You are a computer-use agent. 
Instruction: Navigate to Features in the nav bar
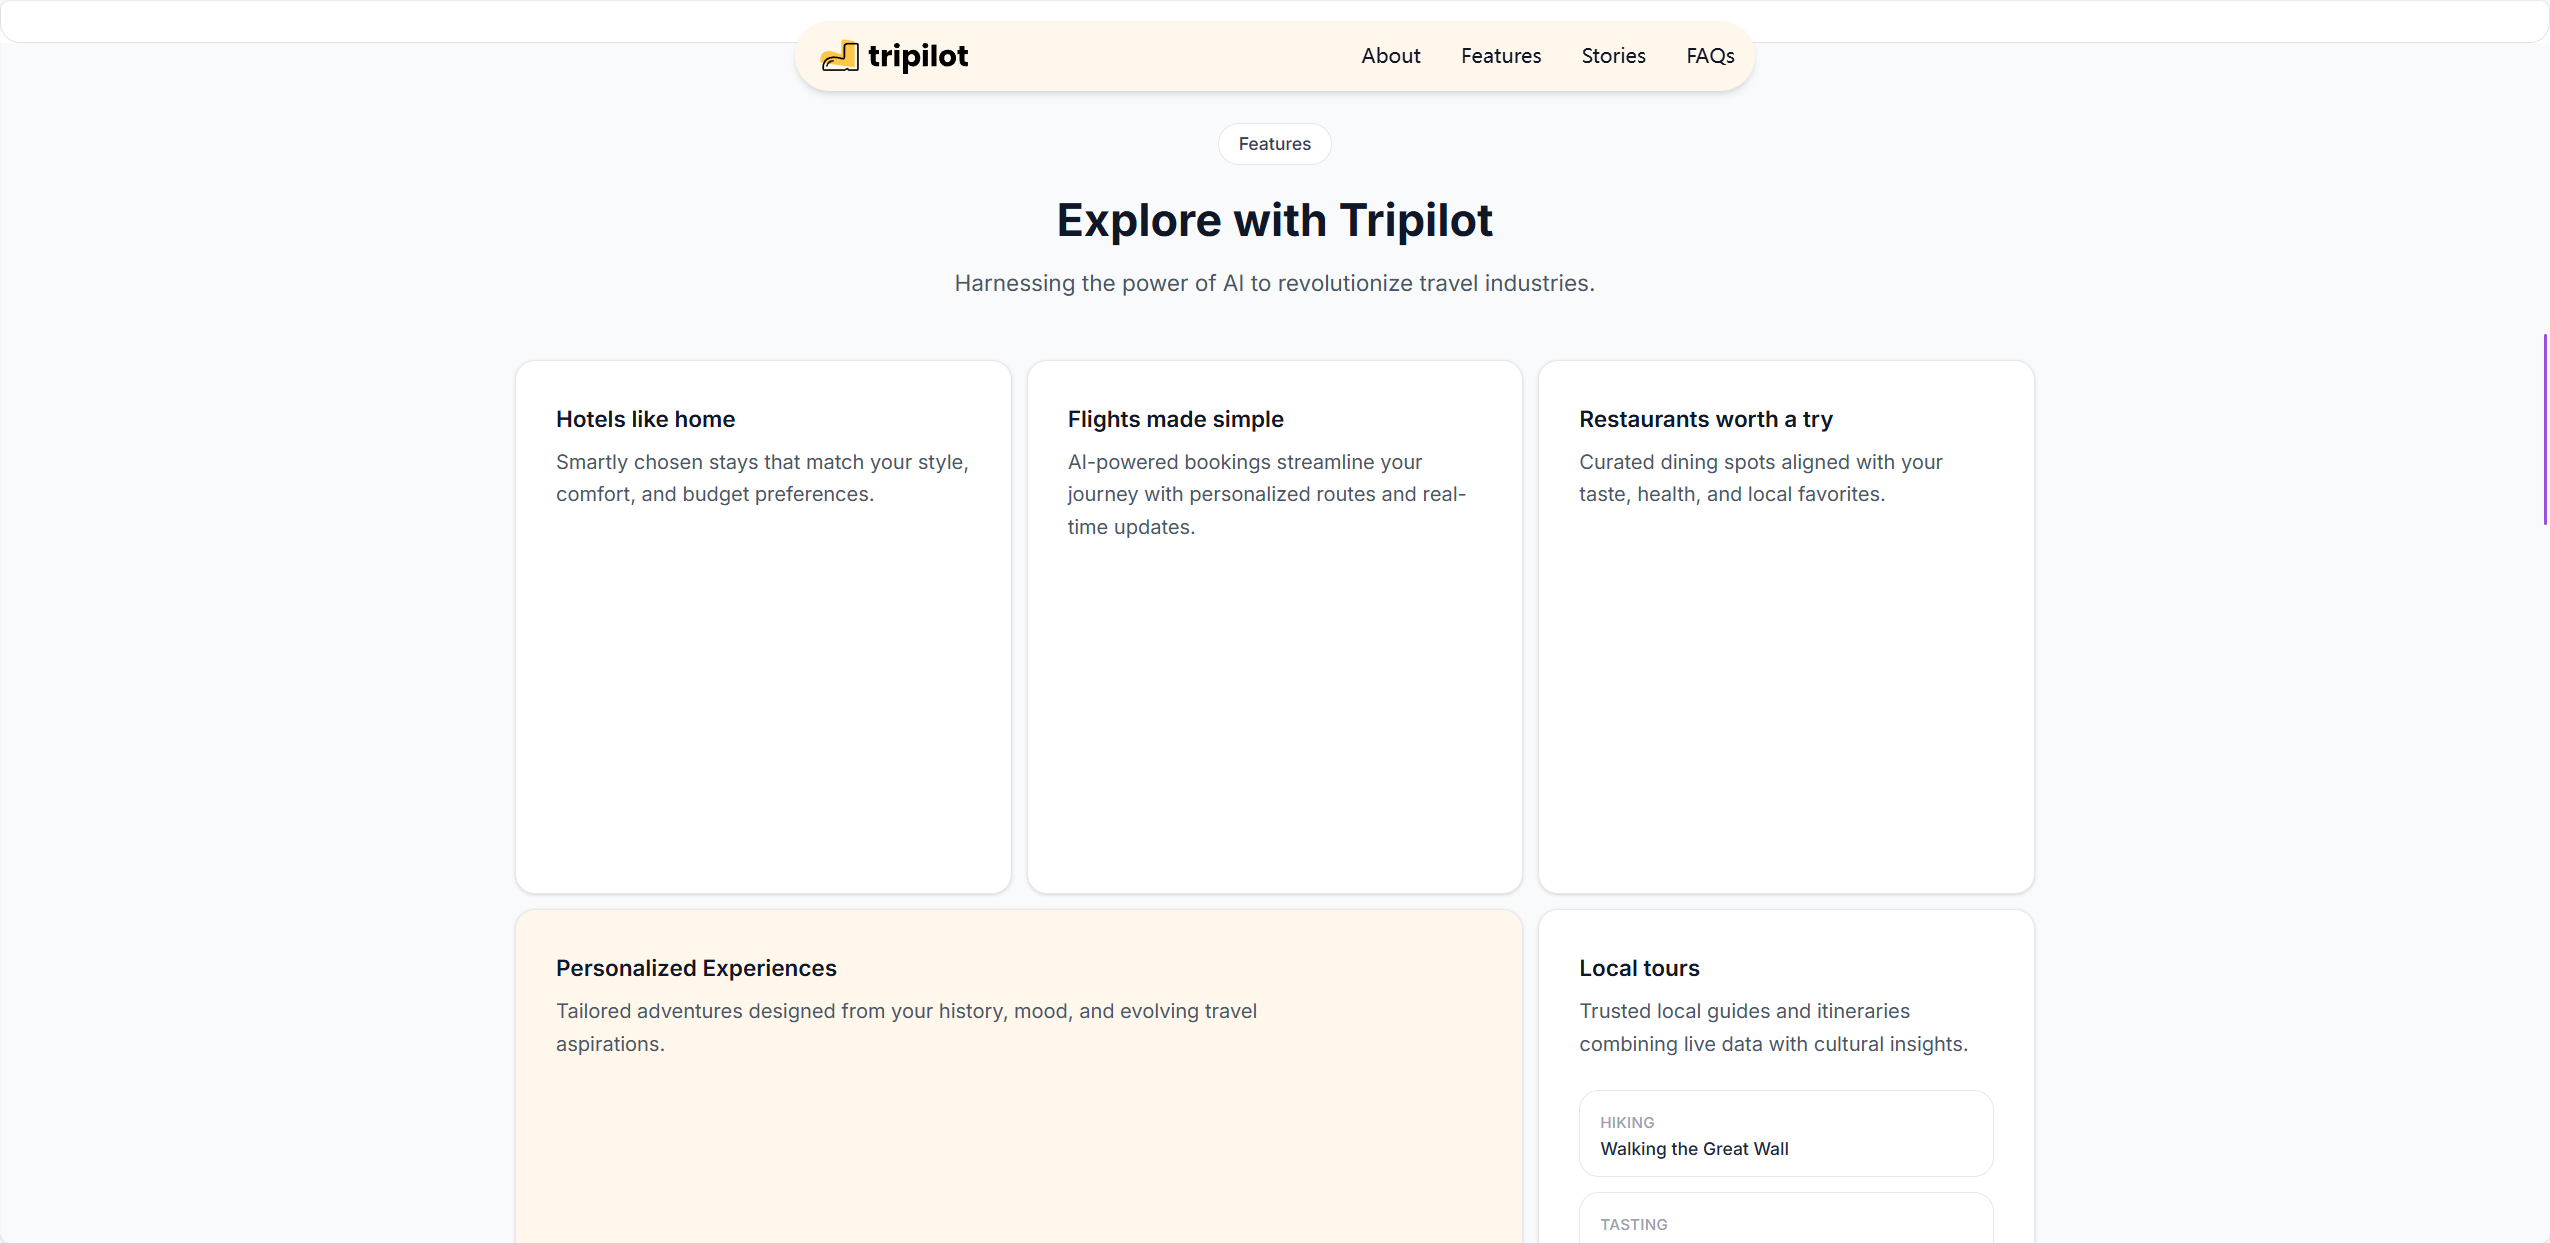(x=1500, y=56)
